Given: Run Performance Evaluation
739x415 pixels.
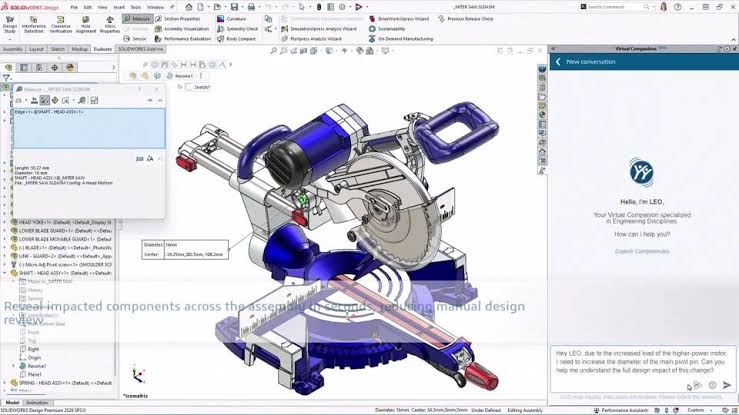Looking at the screenshot, I should point(183,39).
